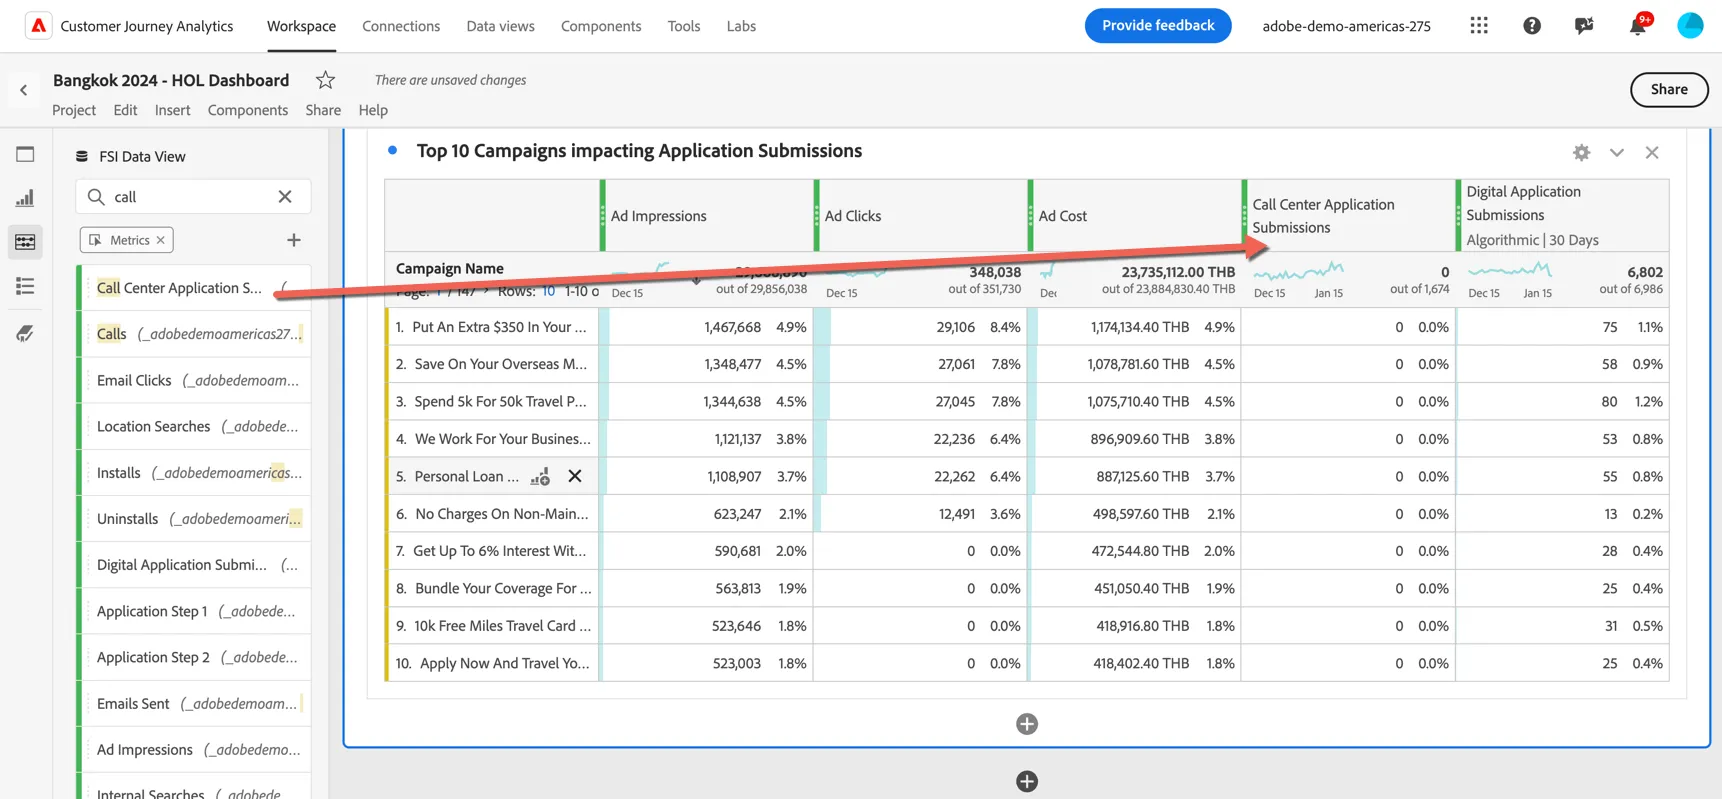Open the panel settings gear icon
1722x799 pixels.
pos(1581,152)
